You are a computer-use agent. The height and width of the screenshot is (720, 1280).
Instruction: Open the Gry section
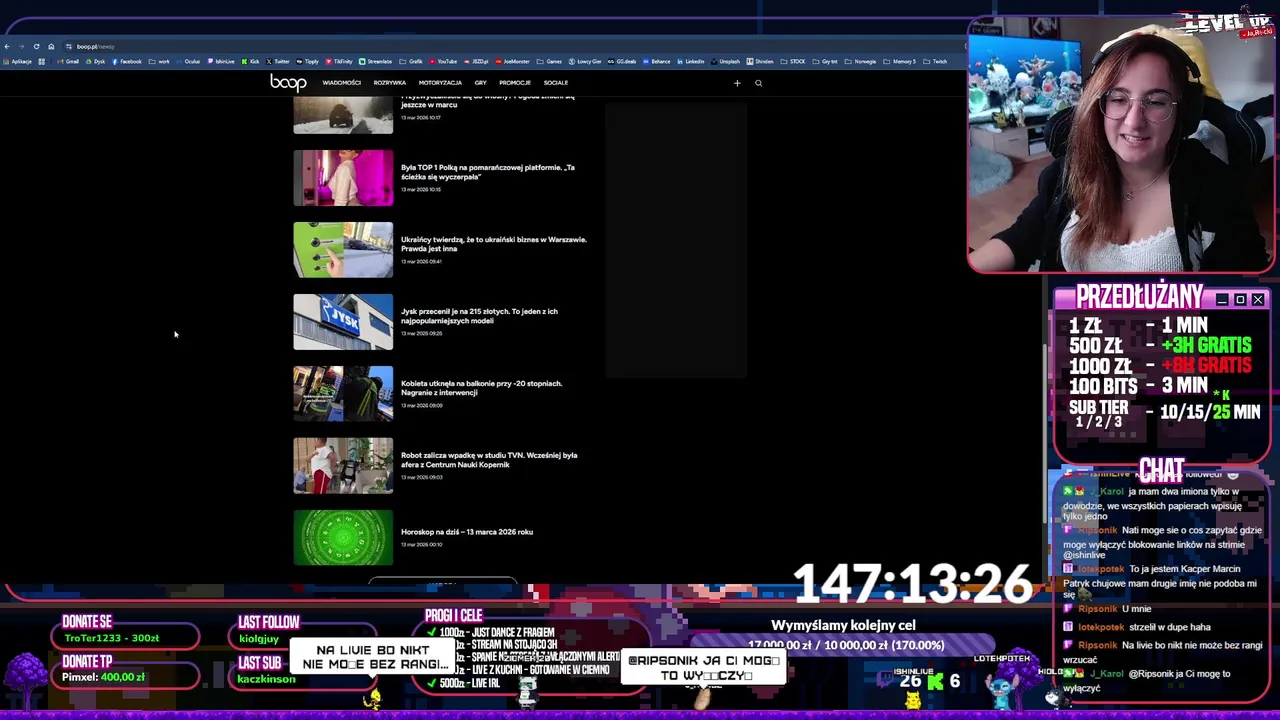coord(480,83)
